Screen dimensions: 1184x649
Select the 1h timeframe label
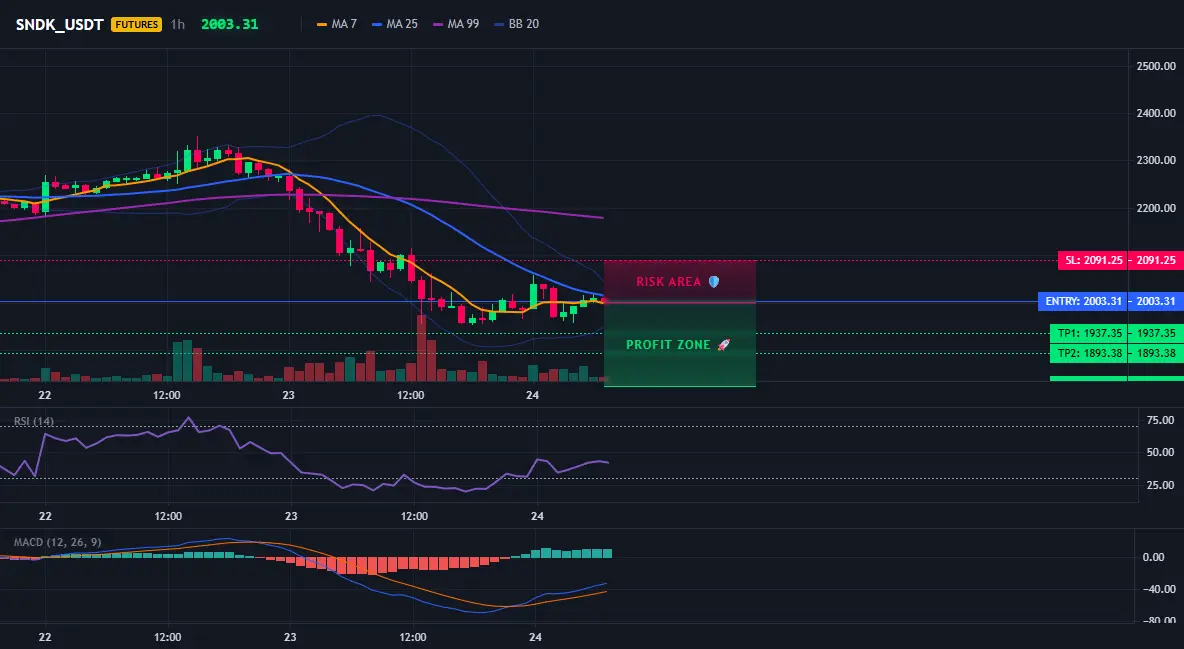[x=177, y=24]
